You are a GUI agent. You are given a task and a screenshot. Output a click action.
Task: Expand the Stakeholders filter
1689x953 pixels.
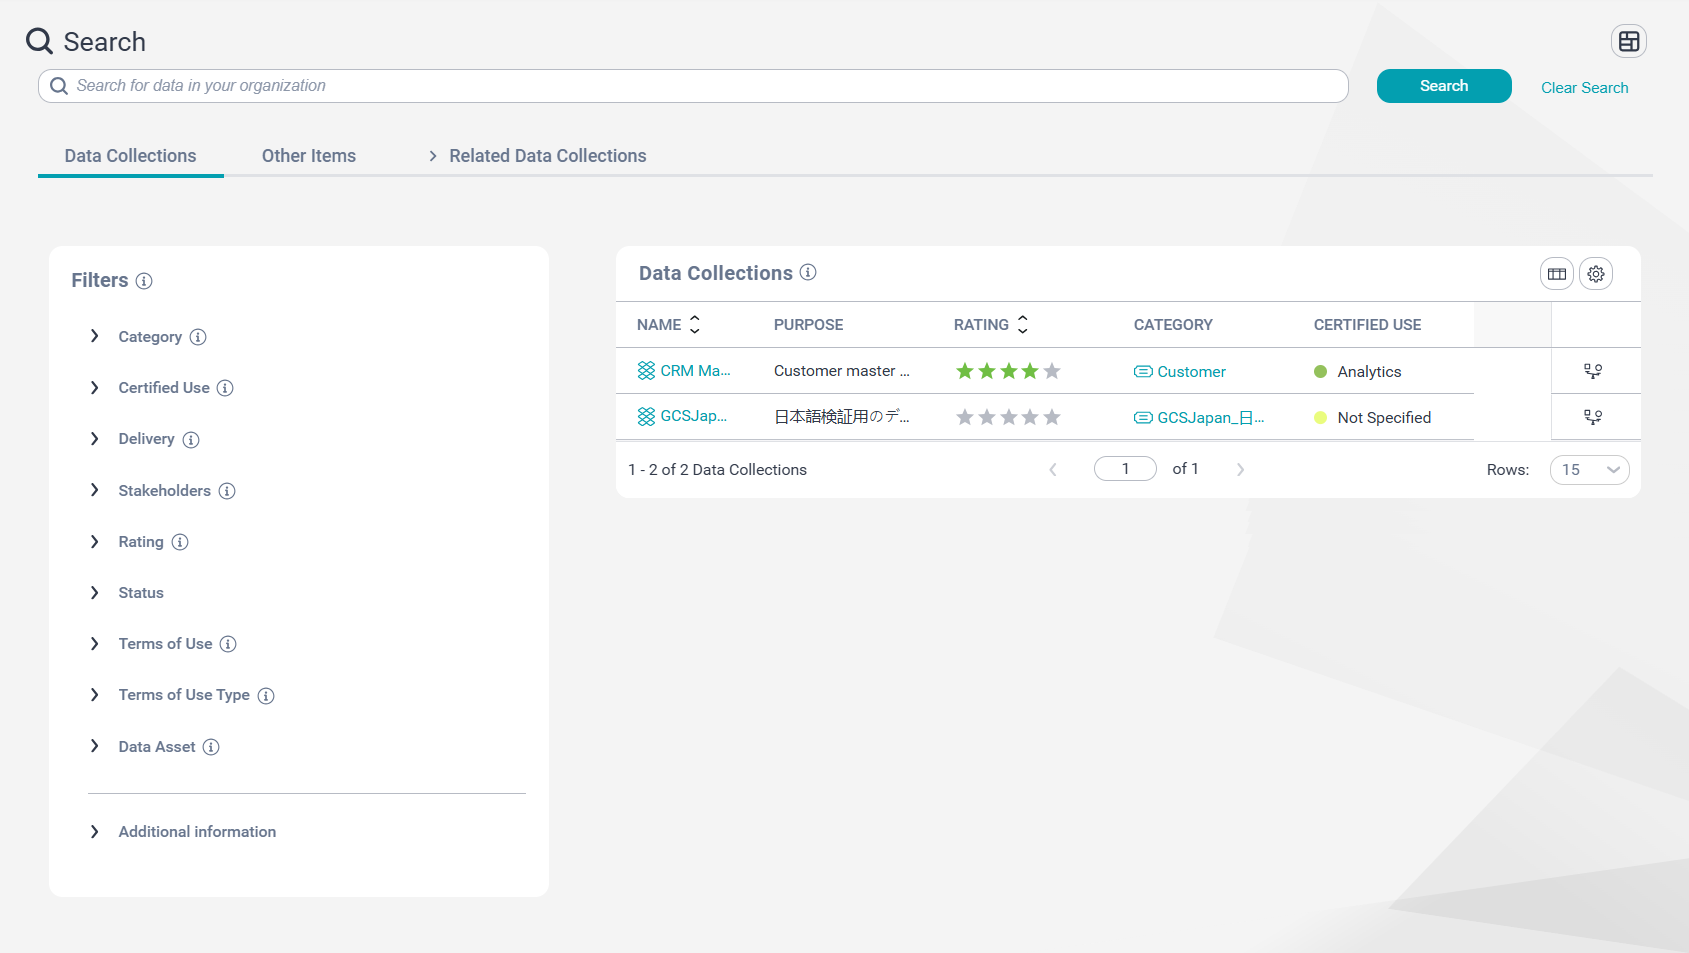(x=94, y=489)
